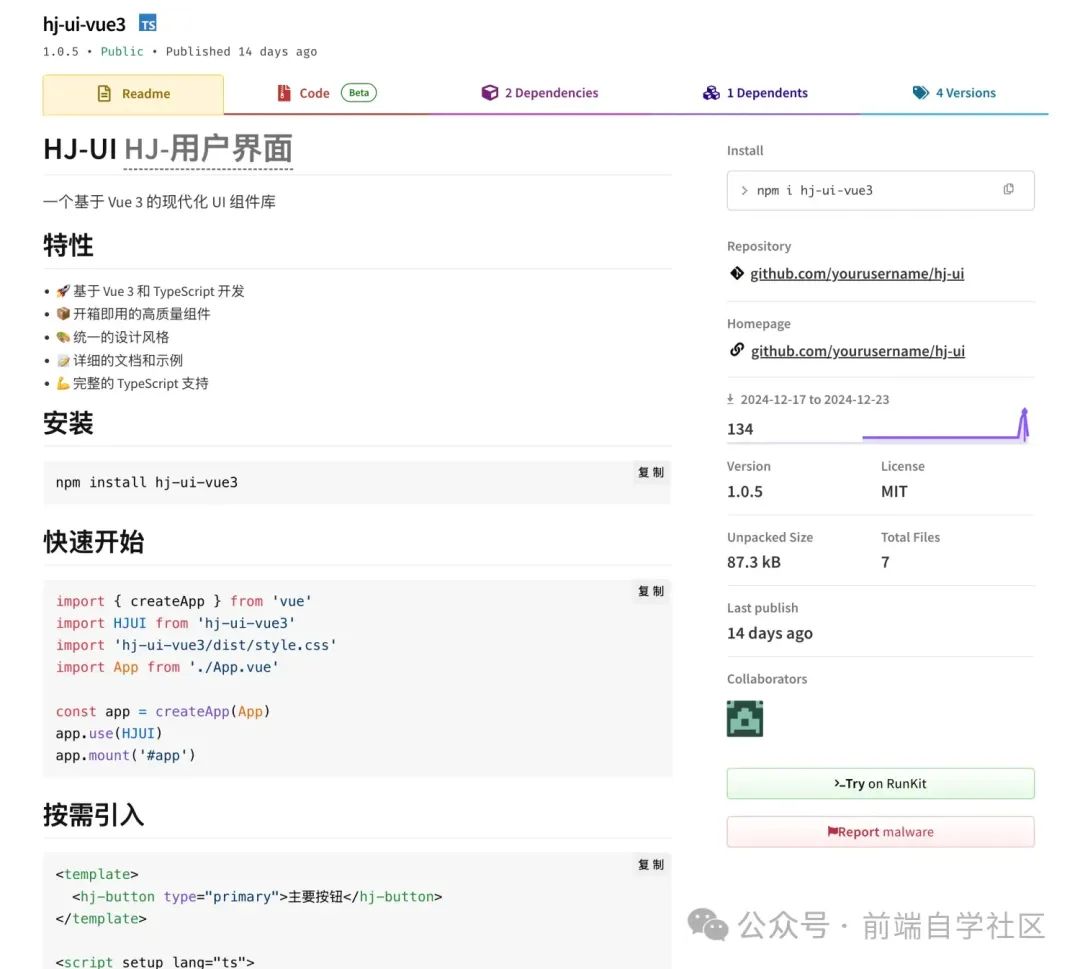The width and height of the screenshot is (1080, 969).
Task: Click the homepage chain link icon
Action: point(737,350)
